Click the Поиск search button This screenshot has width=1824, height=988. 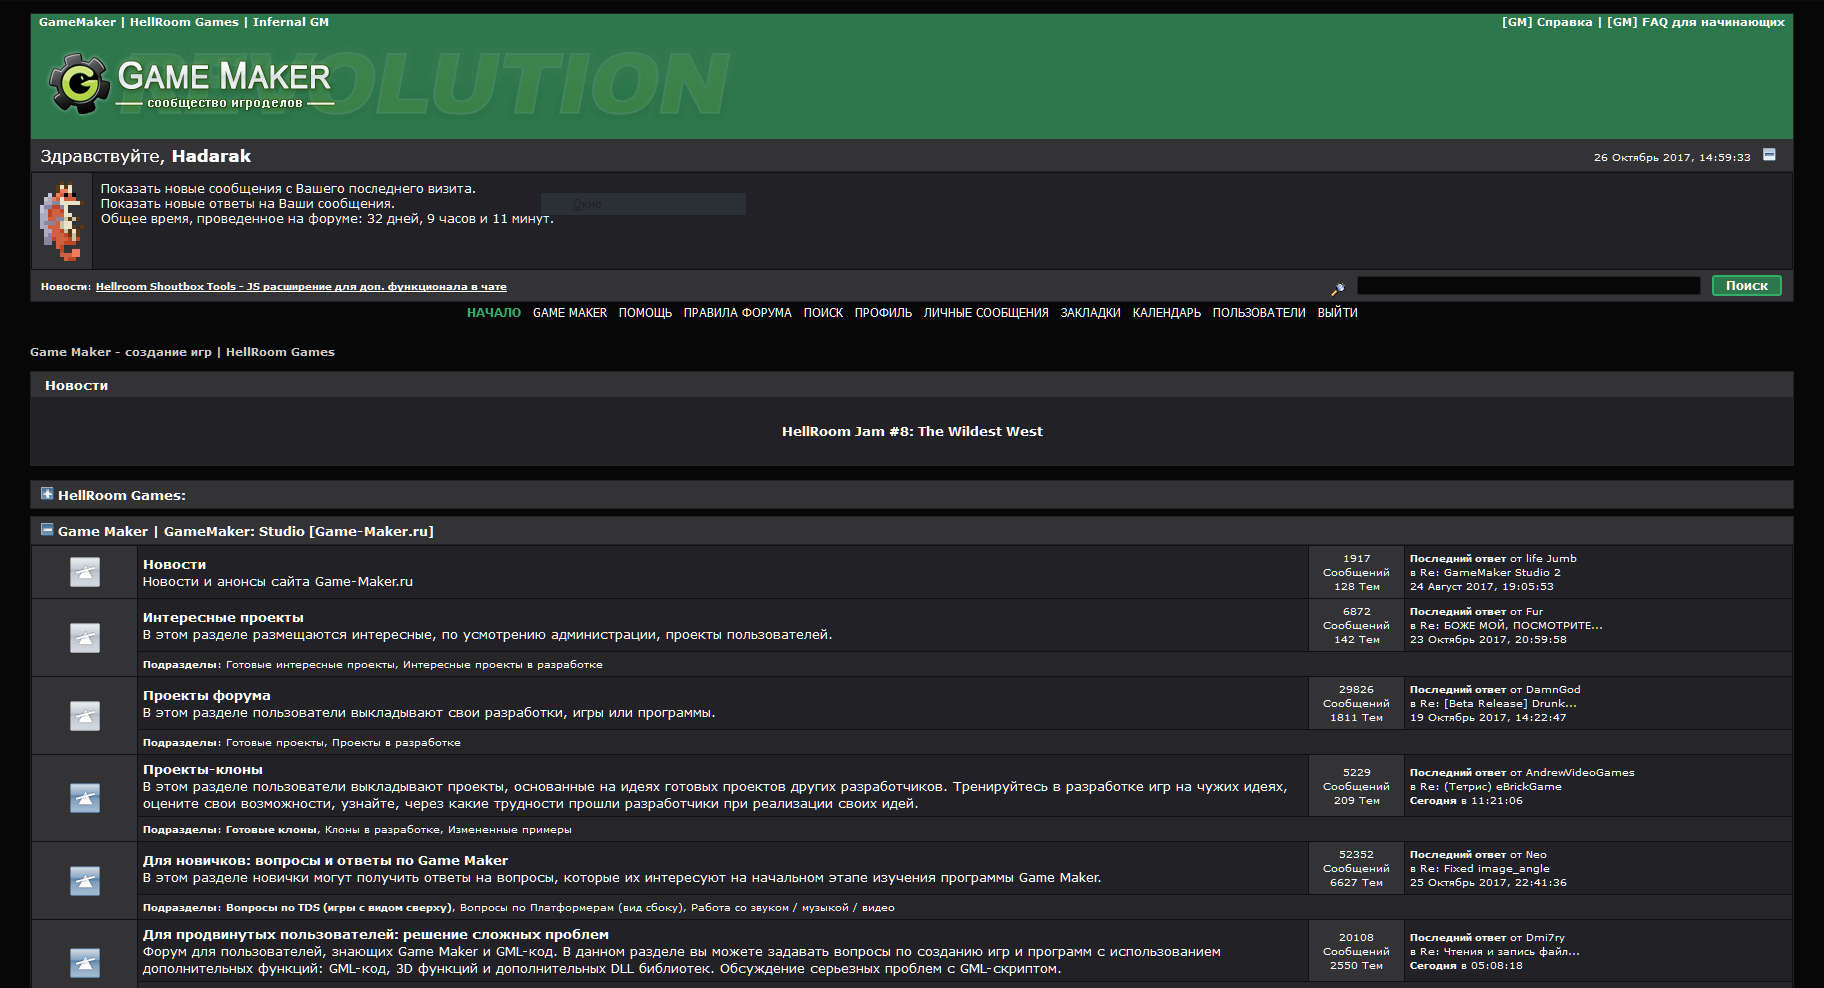click(1746, 286)
